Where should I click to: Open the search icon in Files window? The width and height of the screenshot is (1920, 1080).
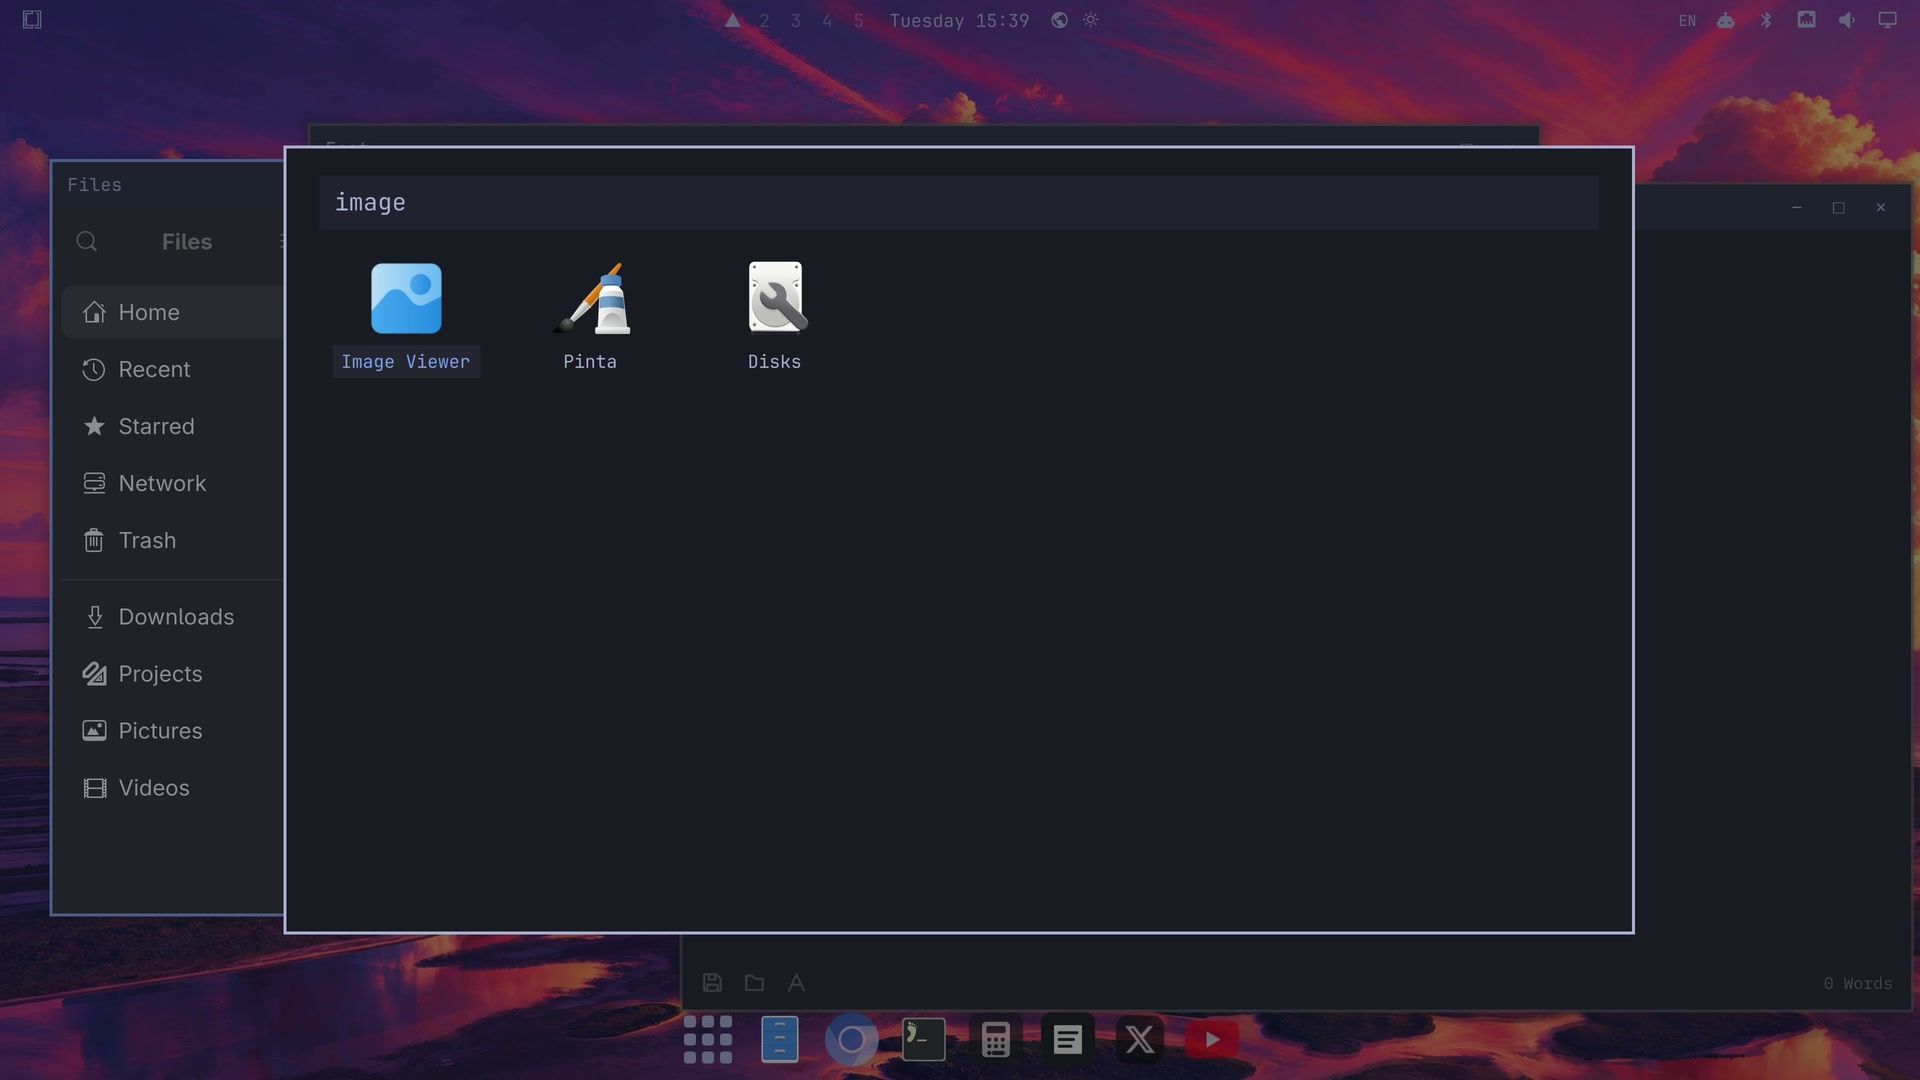pos(87,241)
